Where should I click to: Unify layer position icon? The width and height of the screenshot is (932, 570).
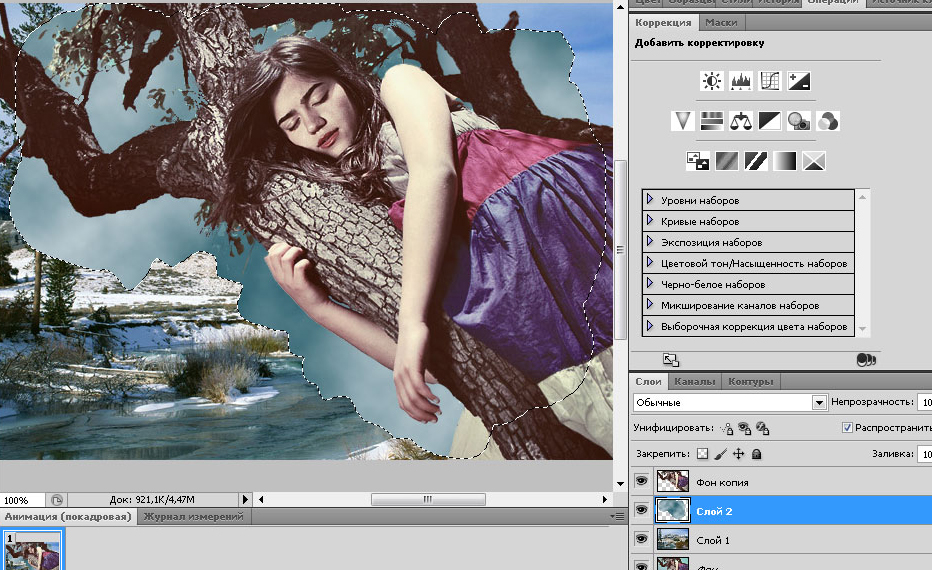[x=727, y=428]
